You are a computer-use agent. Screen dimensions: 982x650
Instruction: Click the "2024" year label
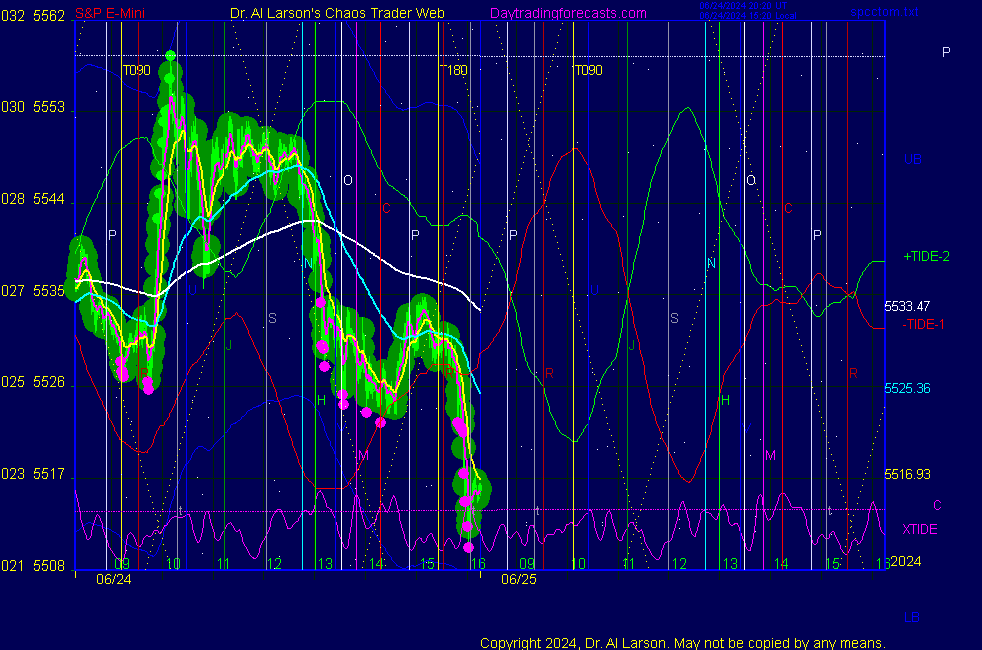[906, 561]
